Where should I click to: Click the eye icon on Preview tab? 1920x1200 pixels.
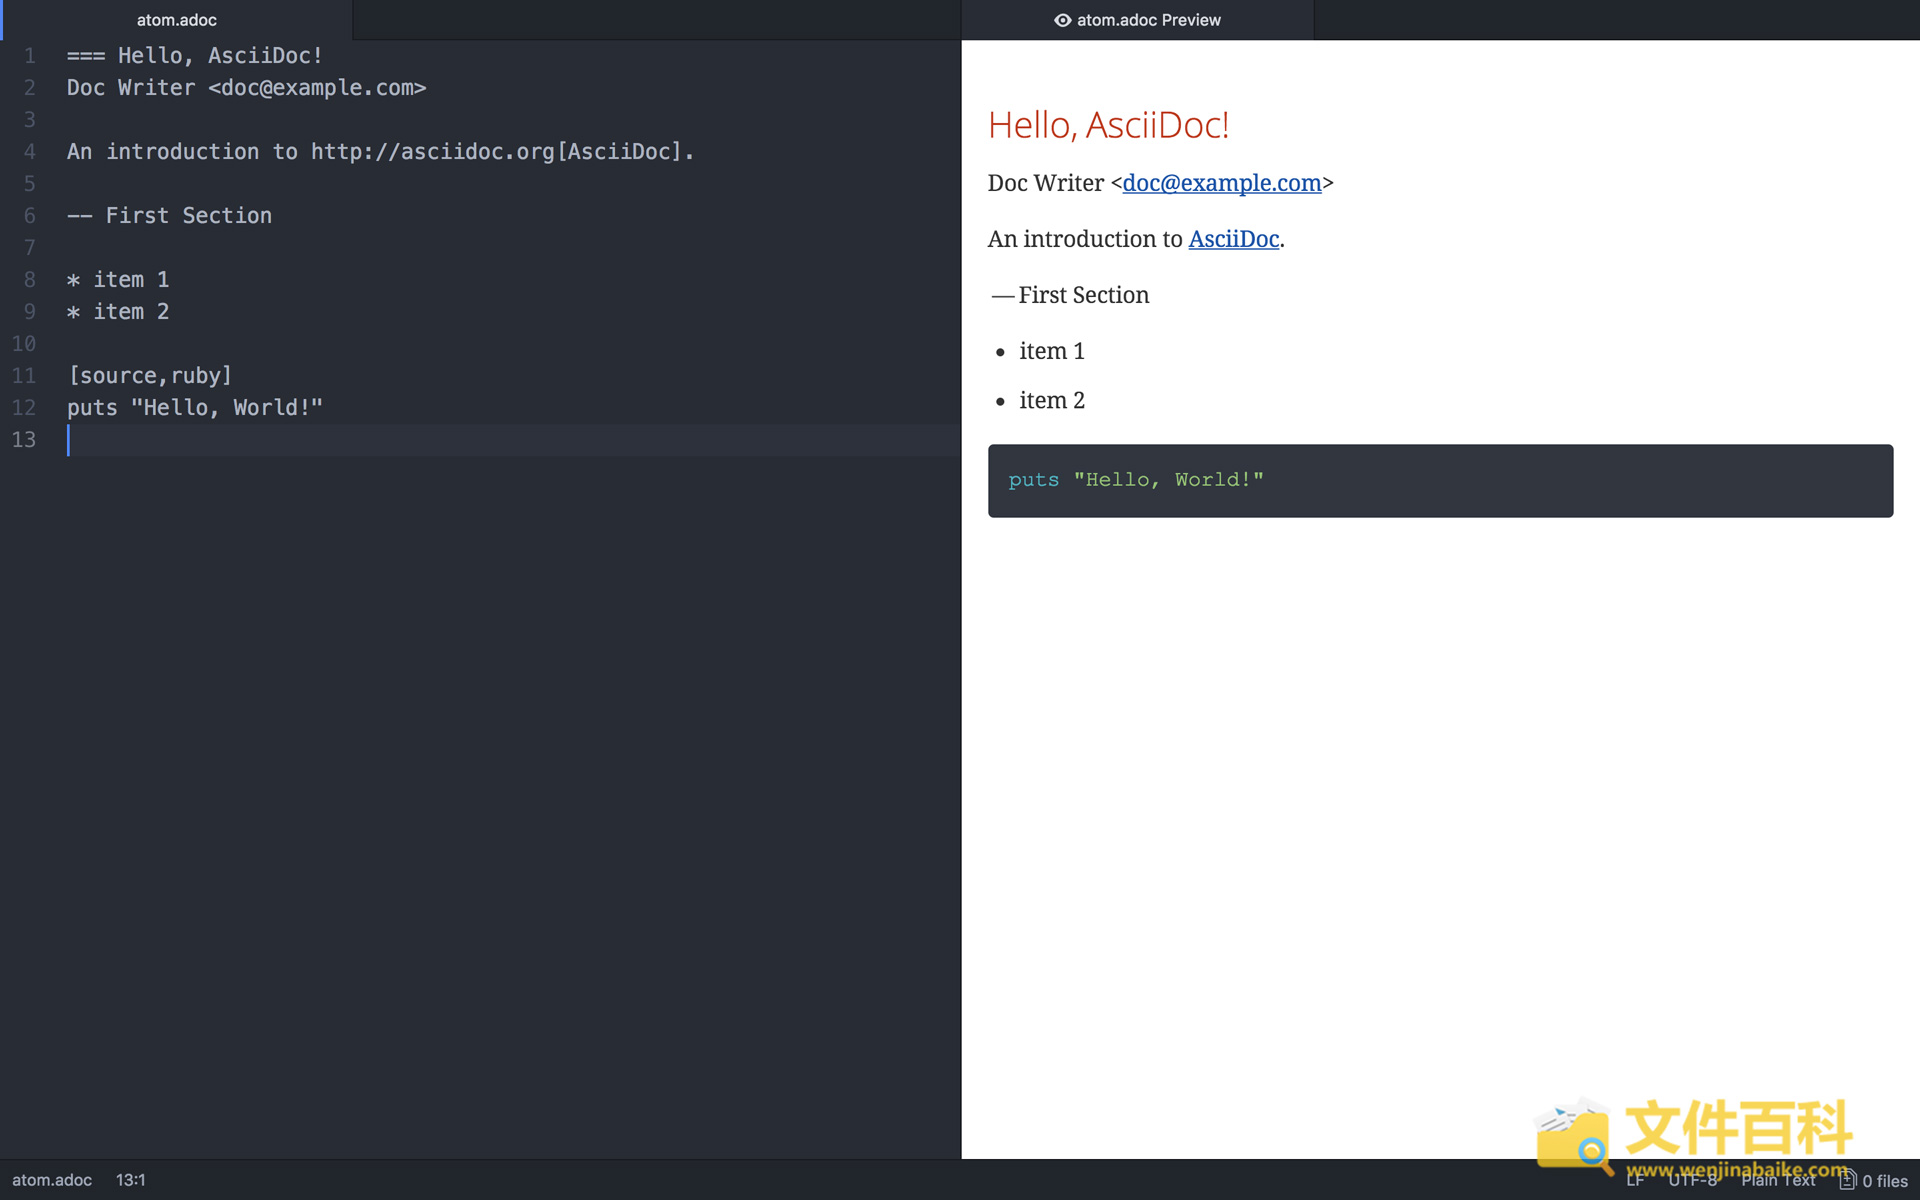coord(1062,20)
